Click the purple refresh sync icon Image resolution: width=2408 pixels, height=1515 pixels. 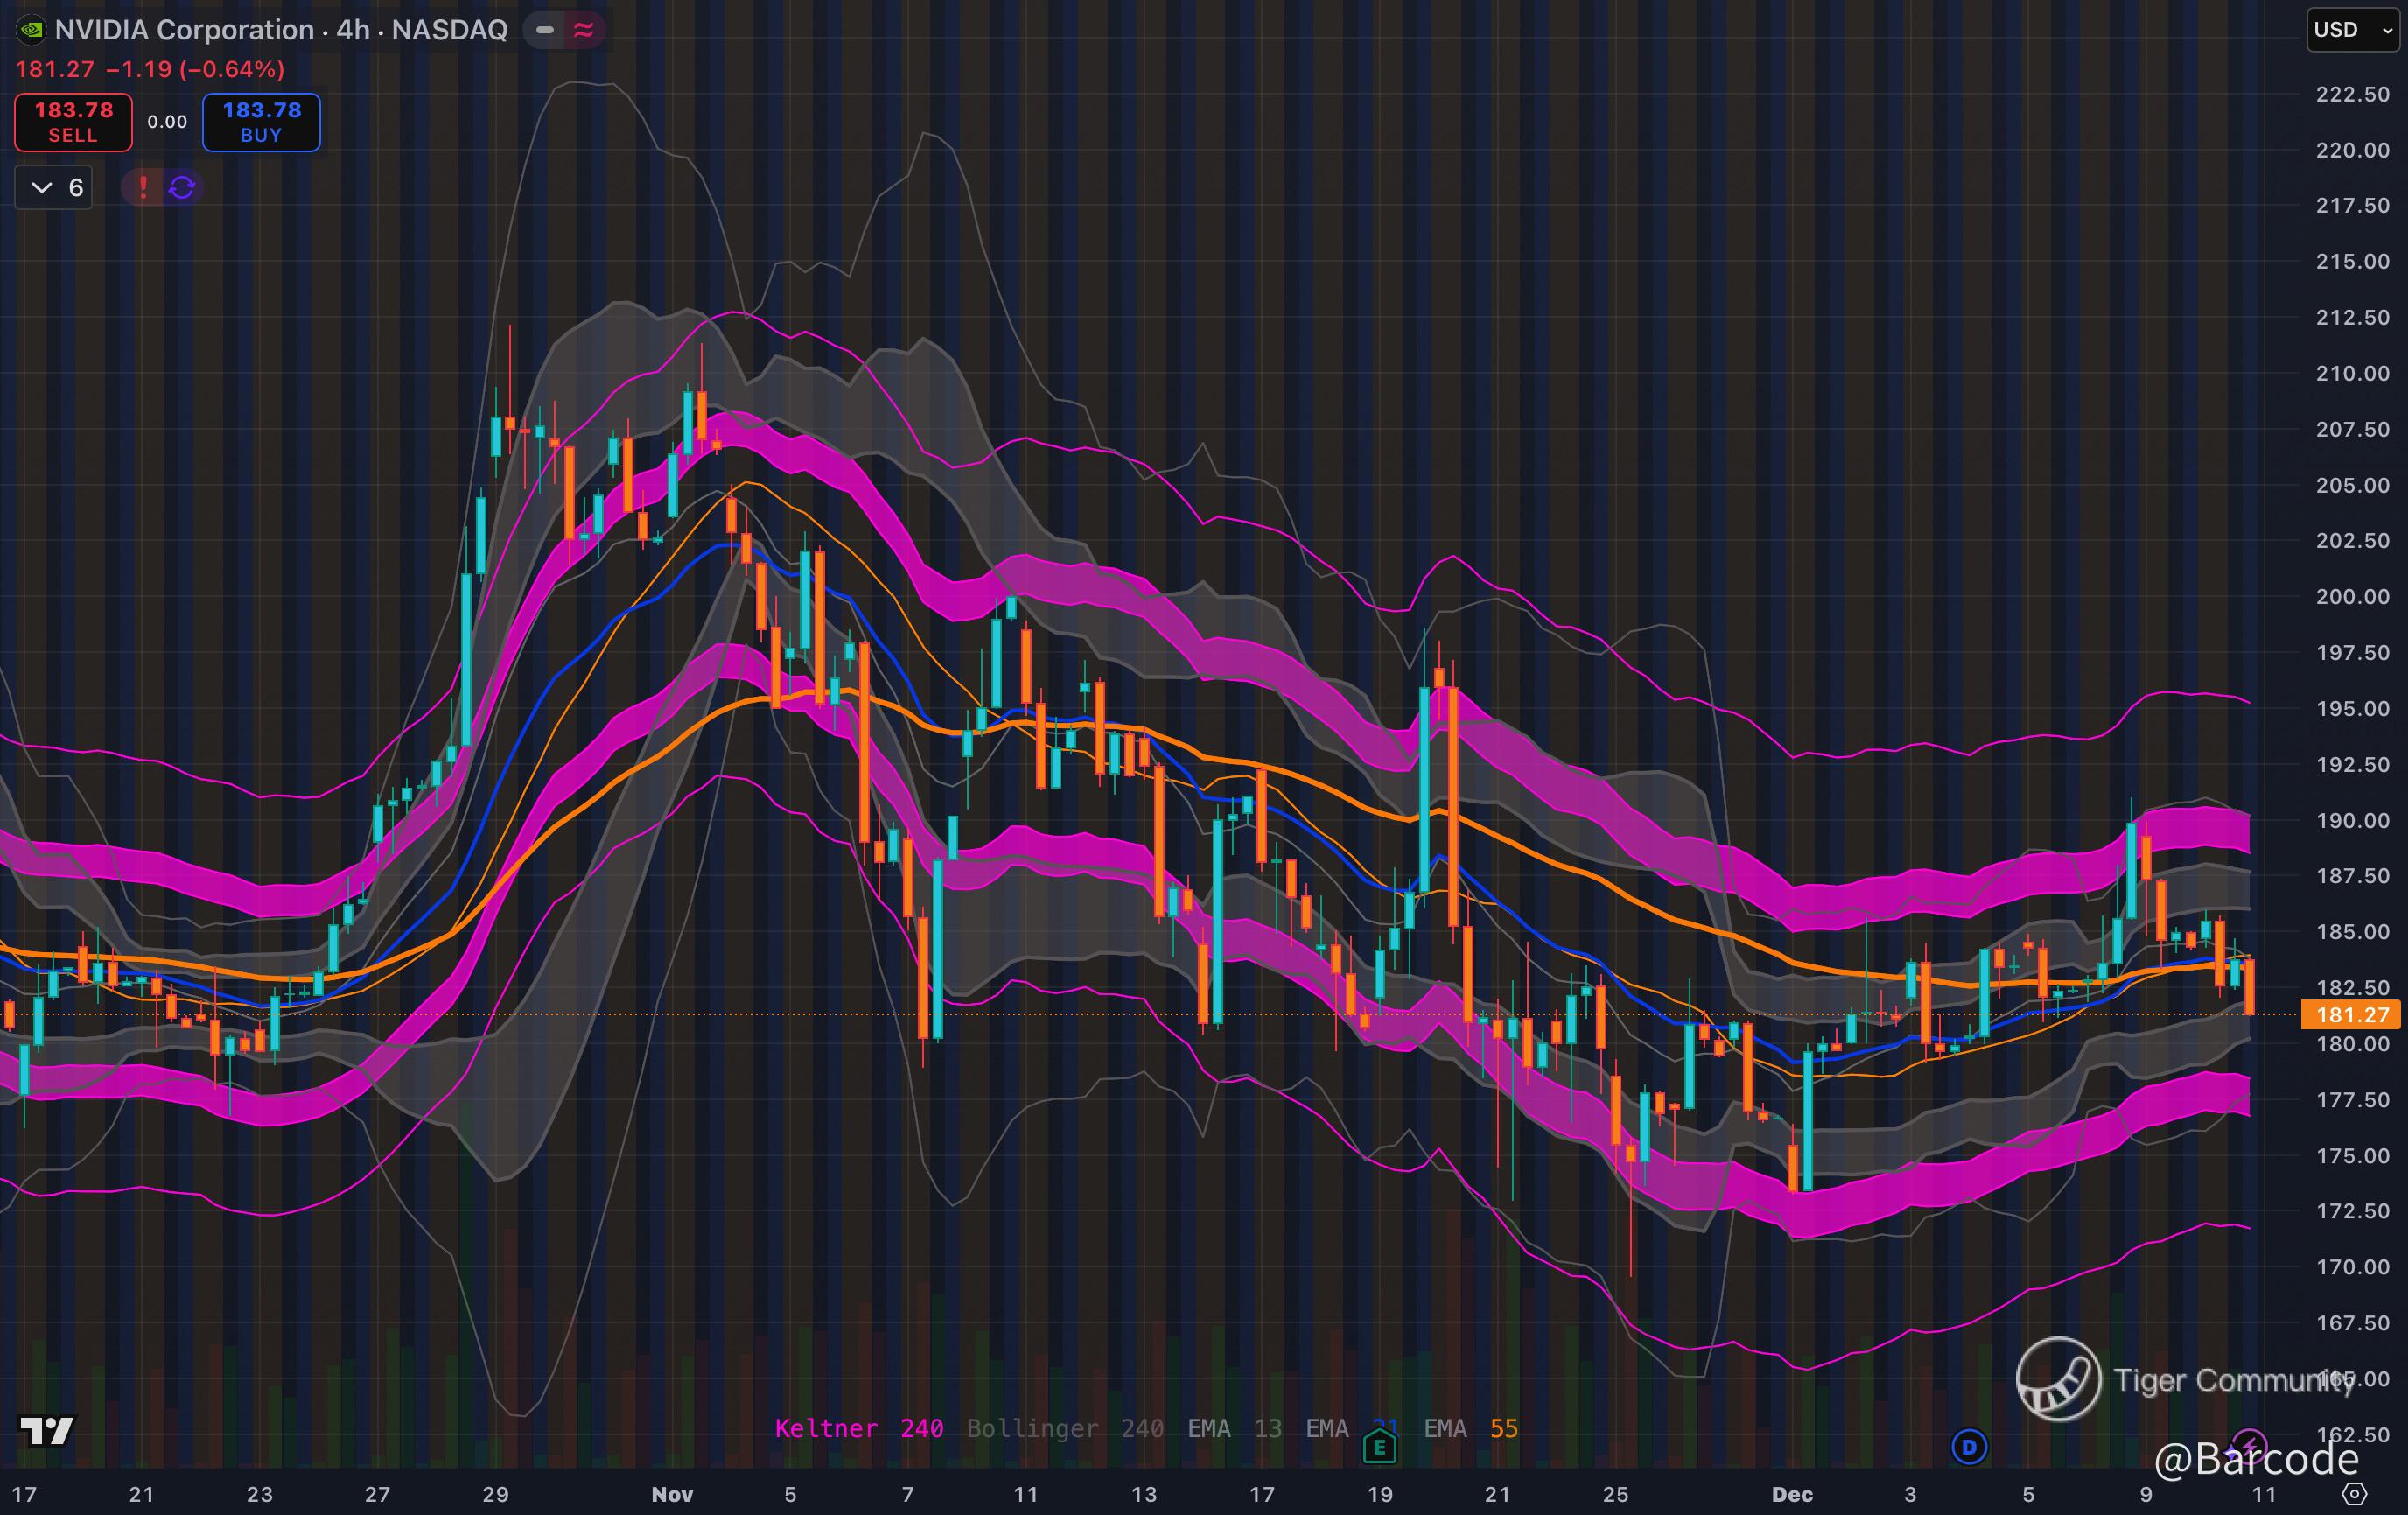pos(182,187)
